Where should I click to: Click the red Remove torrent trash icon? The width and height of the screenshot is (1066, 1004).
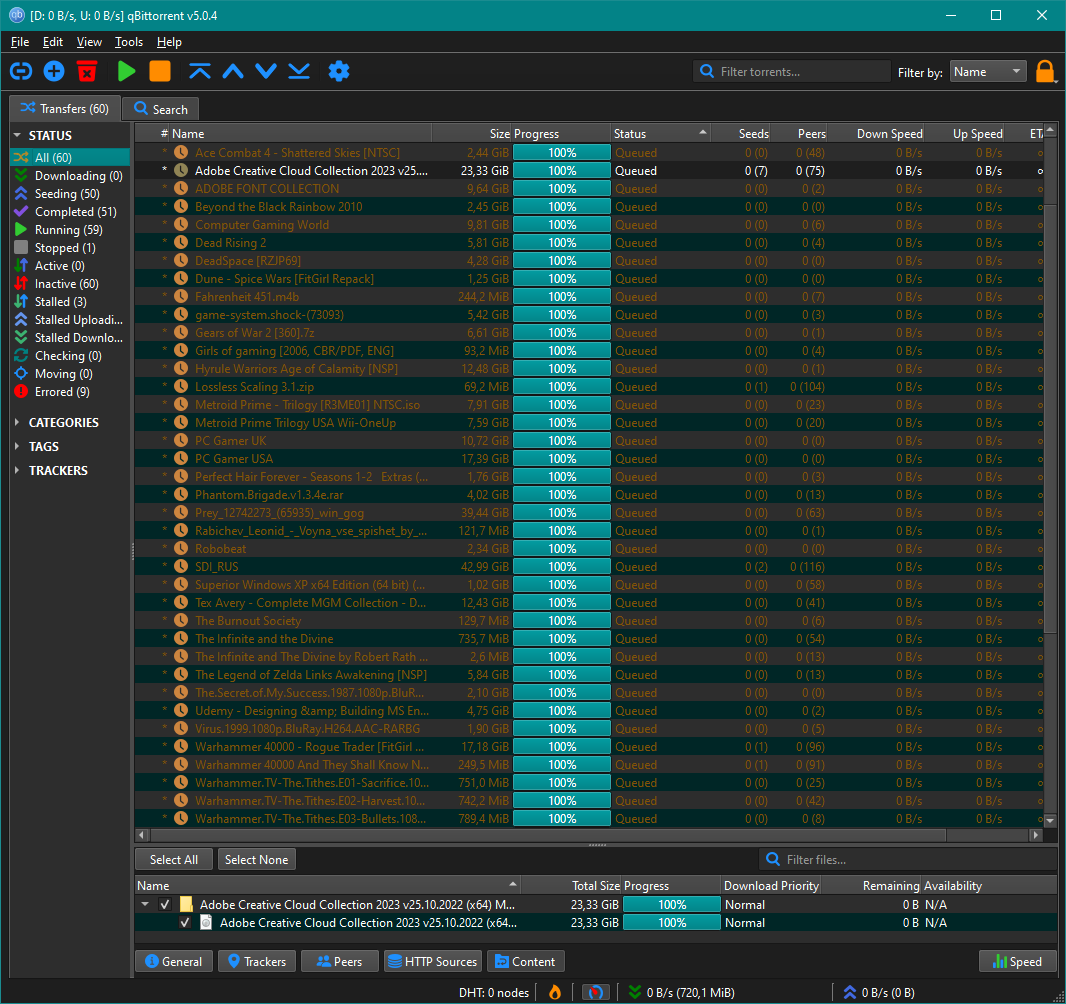coord(87,71)
